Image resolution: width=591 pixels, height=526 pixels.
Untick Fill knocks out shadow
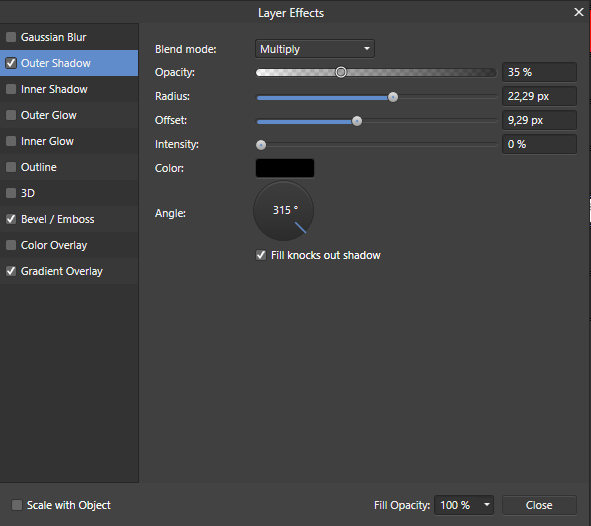pyautogui.click(x=261, y=255)
